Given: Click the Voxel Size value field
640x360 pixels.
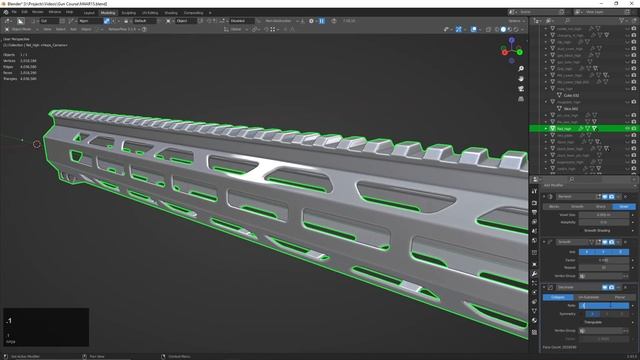Looking at the screenshot, I should tap(604, 215).
